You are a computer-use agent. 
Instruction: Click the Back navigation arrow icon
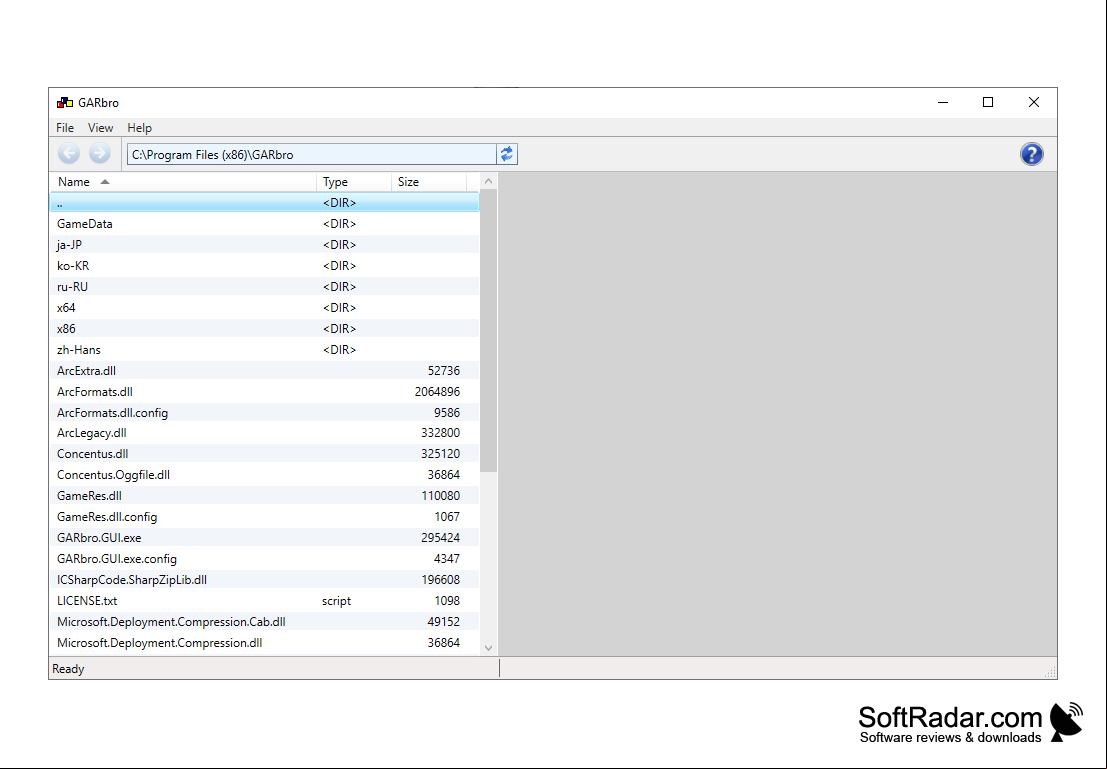[69, 153]
